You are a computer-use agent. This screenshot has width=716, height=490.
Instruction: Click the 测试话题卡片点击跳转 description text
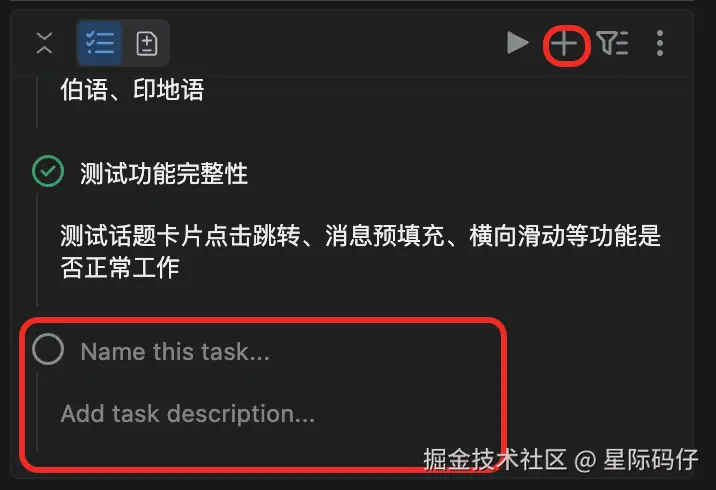pos(361,251)
